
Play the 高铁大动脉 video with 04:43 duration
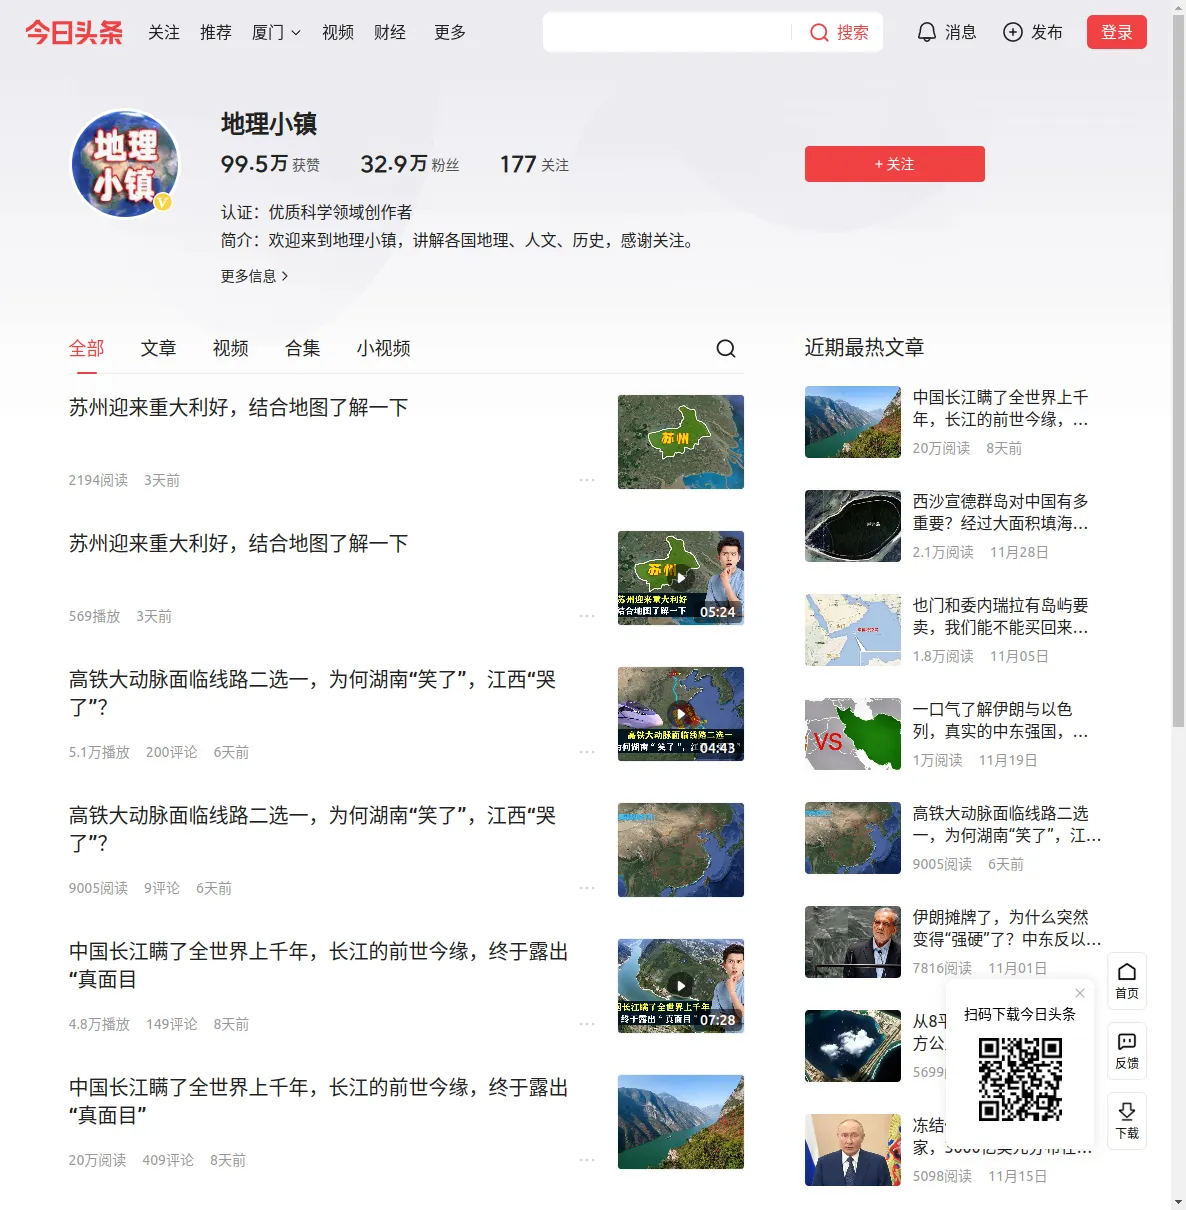pos(681,714)
